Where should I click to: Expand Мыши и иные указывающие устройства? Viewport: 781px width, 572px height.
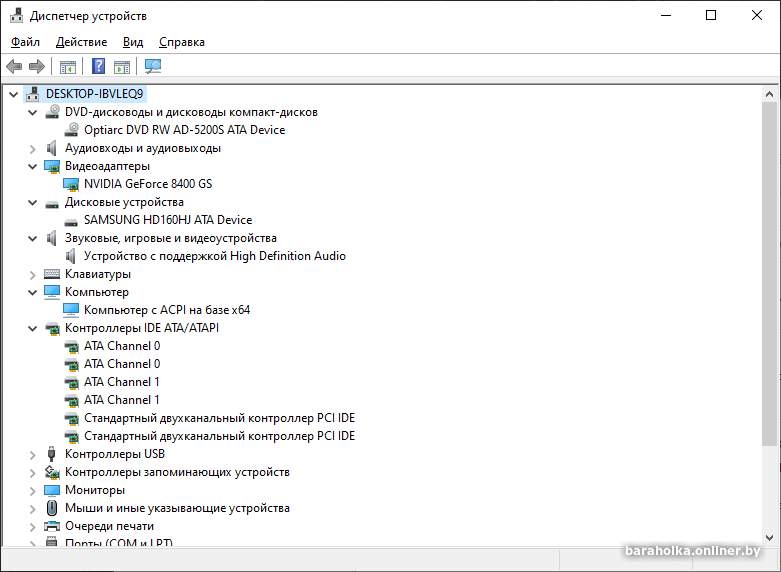[x=32, y=509]
